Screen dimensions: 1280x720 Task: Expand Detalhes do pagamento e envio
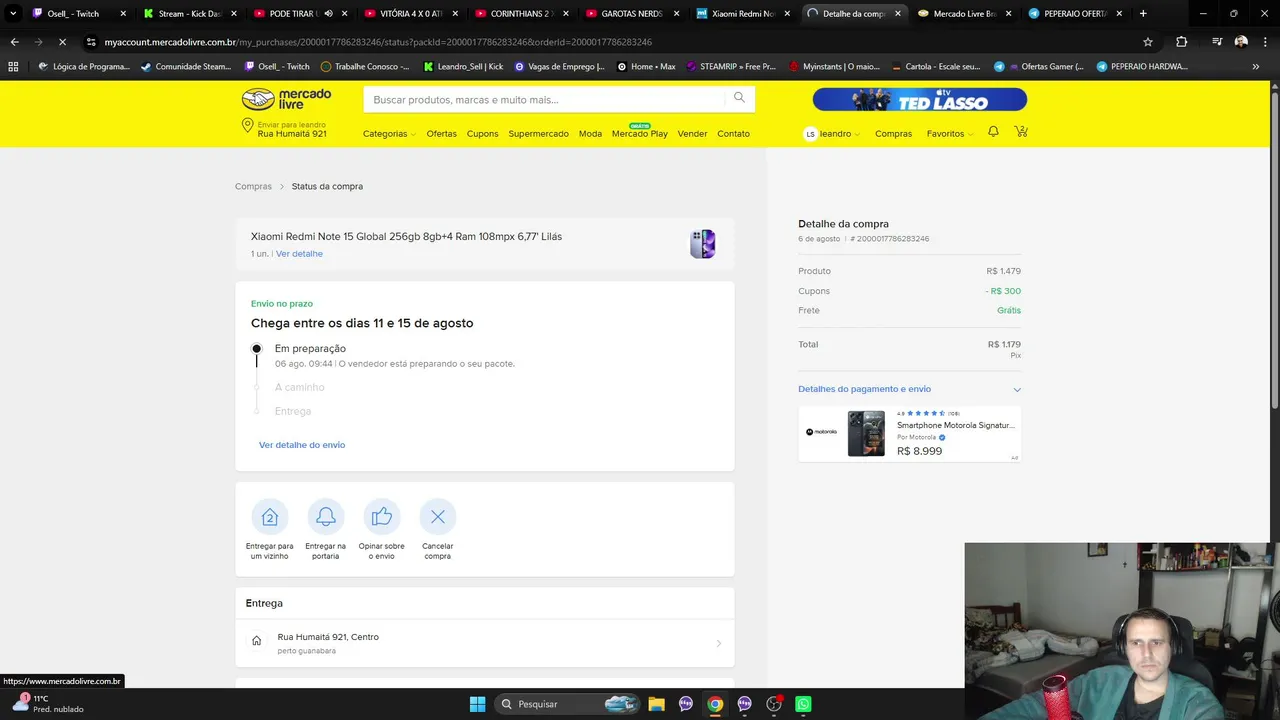909,389
